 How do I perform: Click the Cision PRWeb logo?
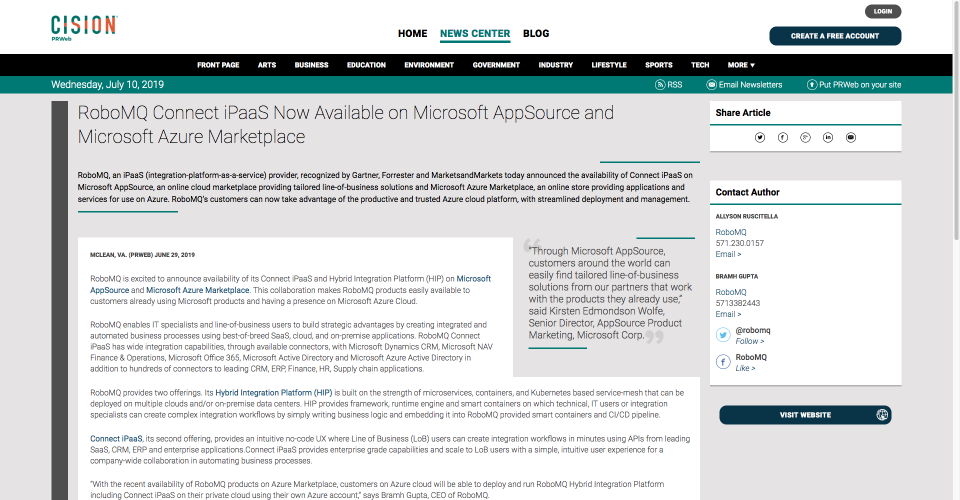(x=84, y=28)
